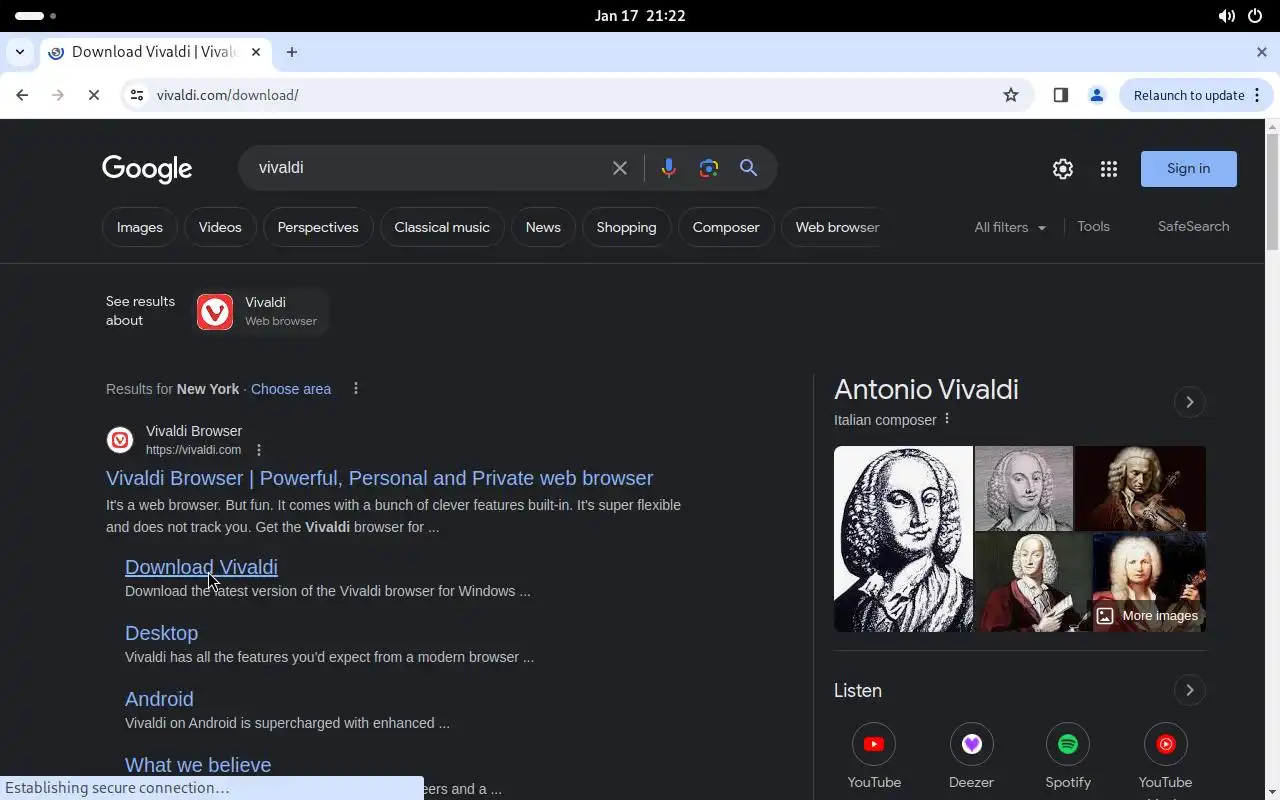Open the News filter
The width and height of the screenshot is (1280, 800).
coord(543,227)
